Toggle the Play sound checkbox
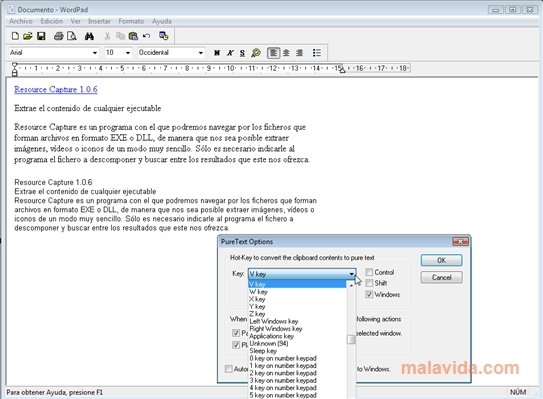The height and width of the screenshot is (399, 543). [x=236, y=345]
